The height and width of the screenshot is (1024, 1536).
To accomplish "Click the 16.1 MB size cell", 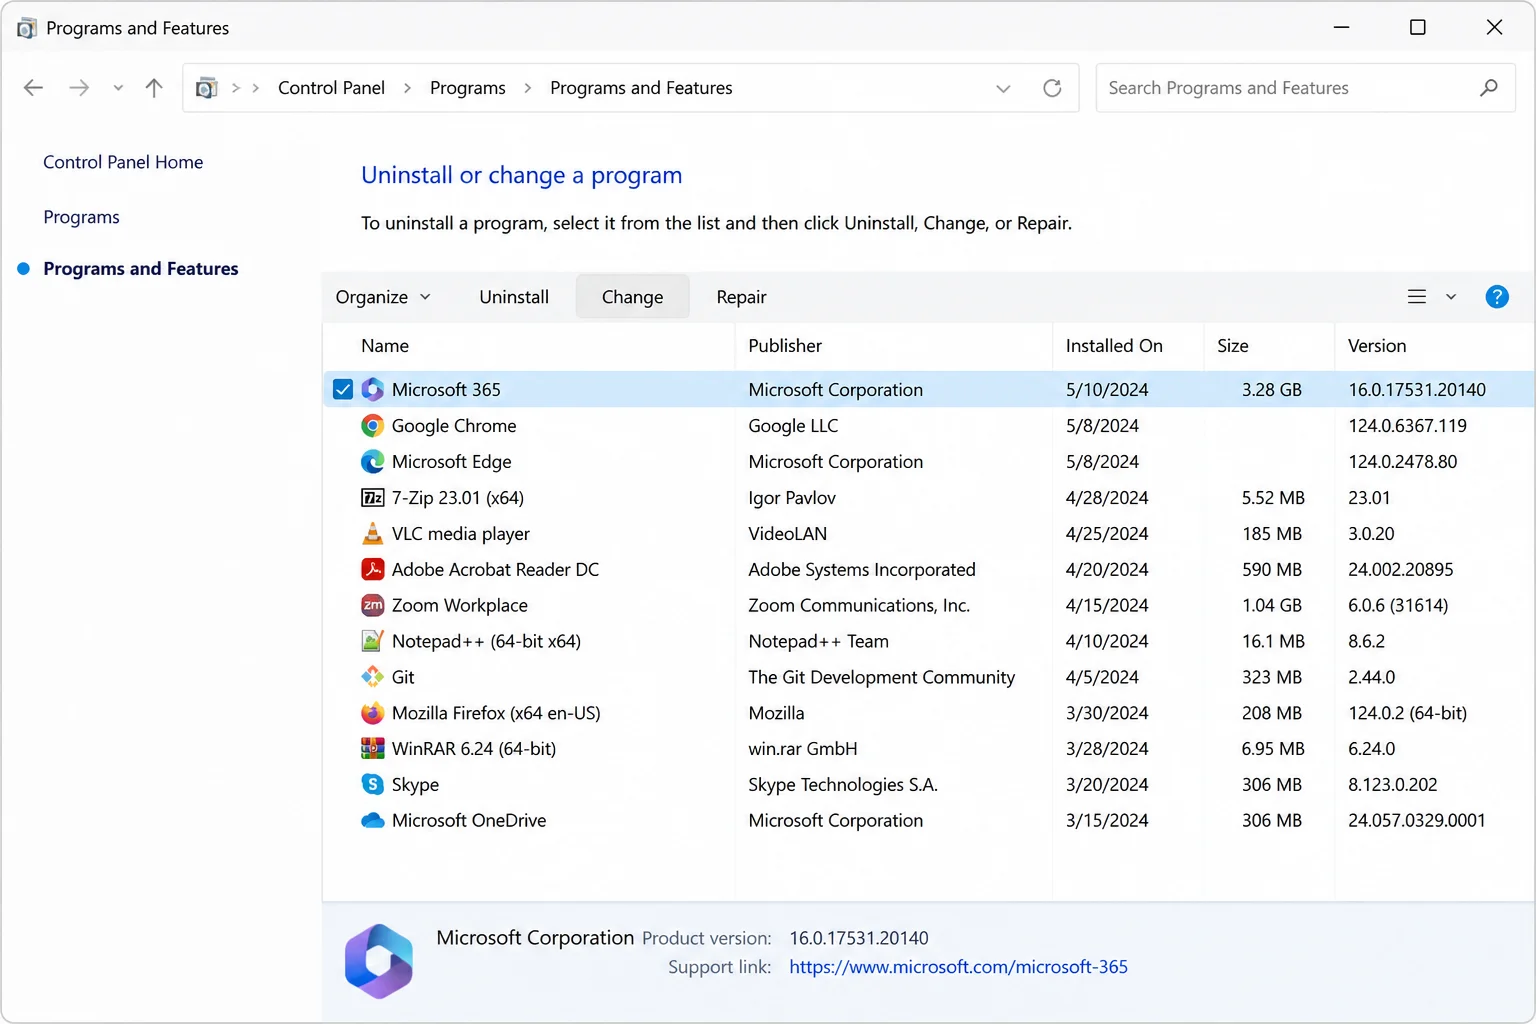I will tap(1273, 641).
